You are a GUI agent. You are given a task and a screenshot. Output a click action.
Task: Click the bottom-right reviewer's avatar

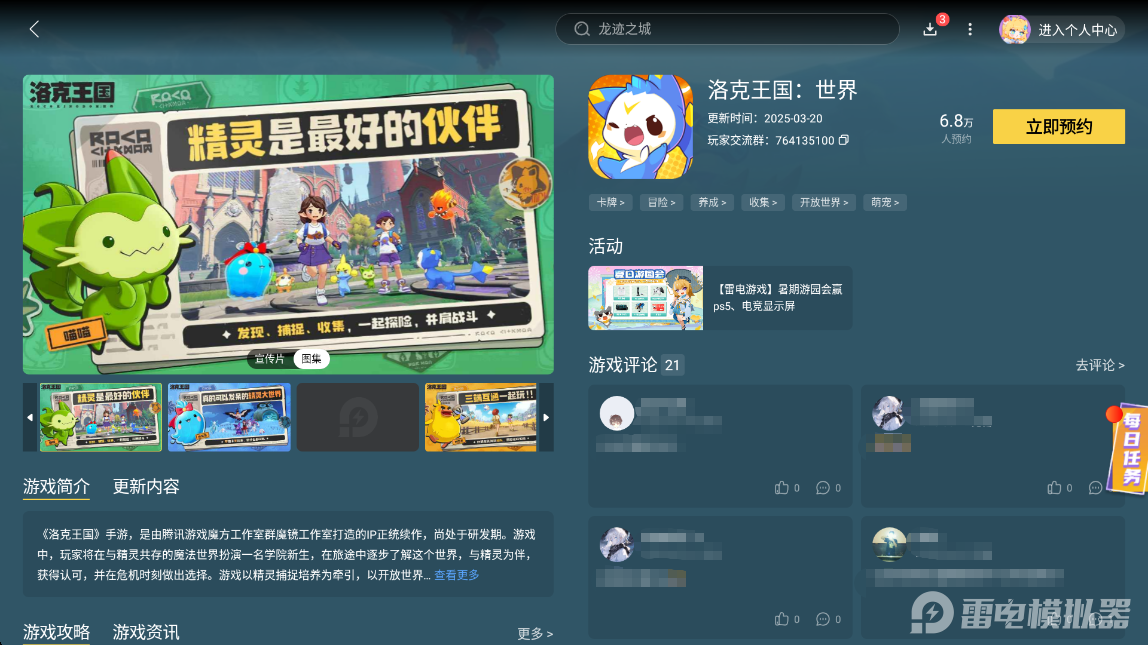coord(889,545)
